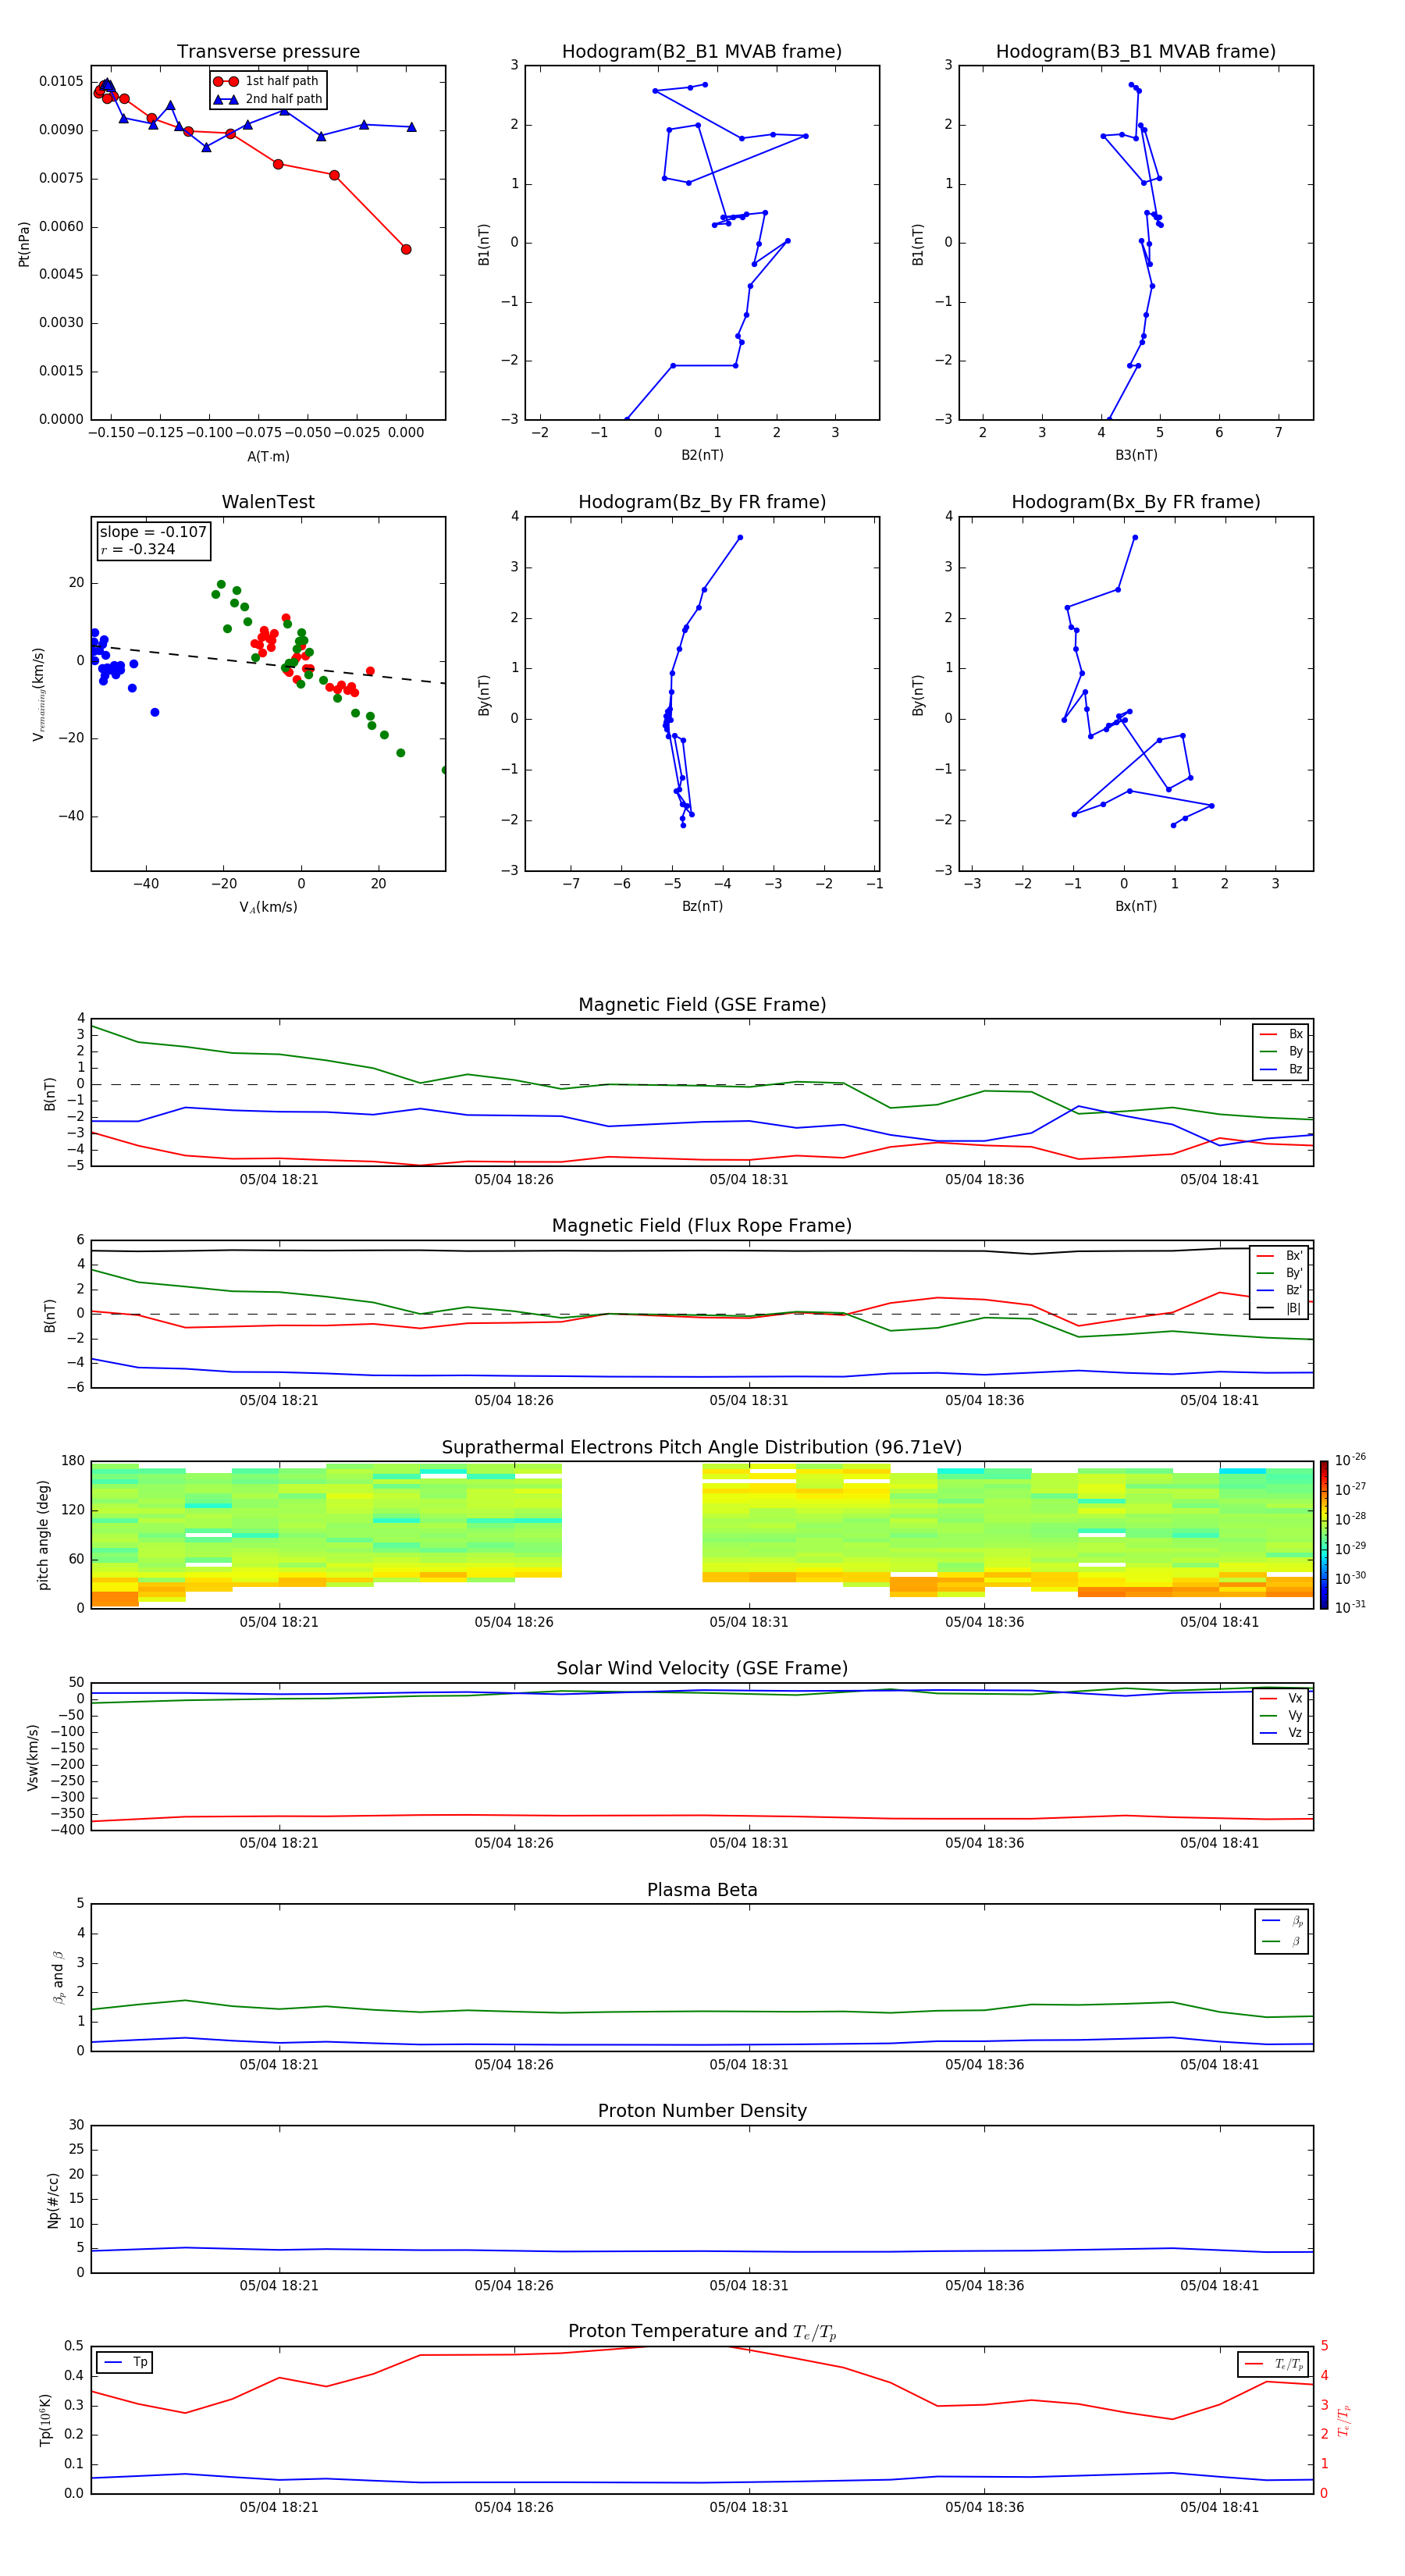Click the 'Pt(nPa)' y-axis label

tap(24, 243)
